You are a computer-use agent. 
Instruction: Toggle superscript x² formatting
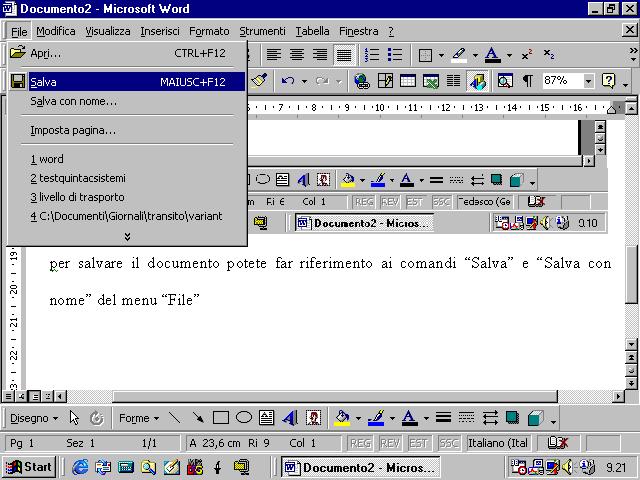point(527,55)
